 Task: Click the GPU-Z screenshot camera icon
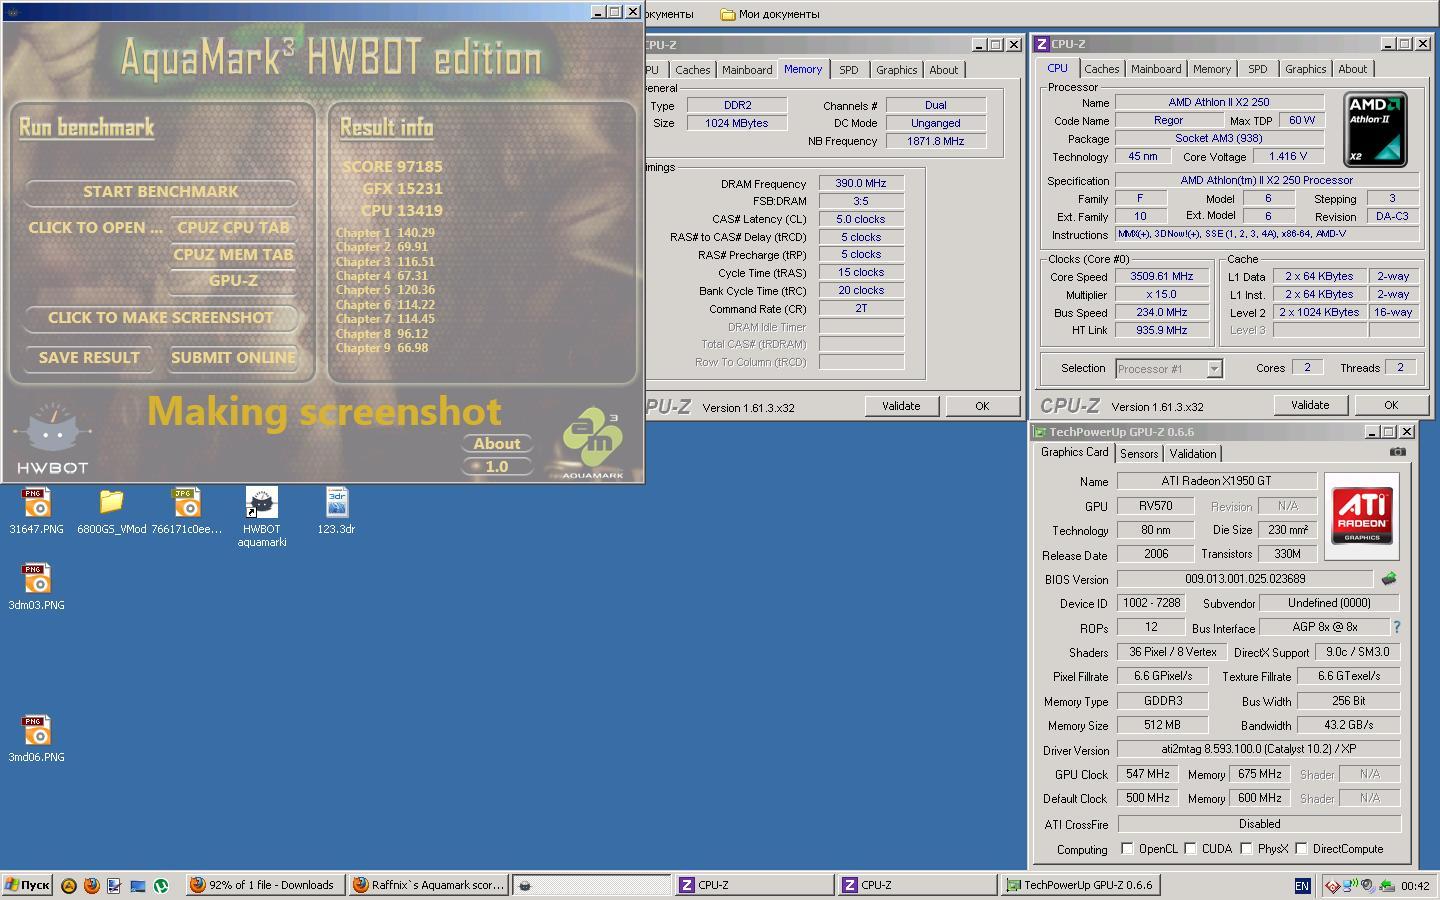[1397, 452]
